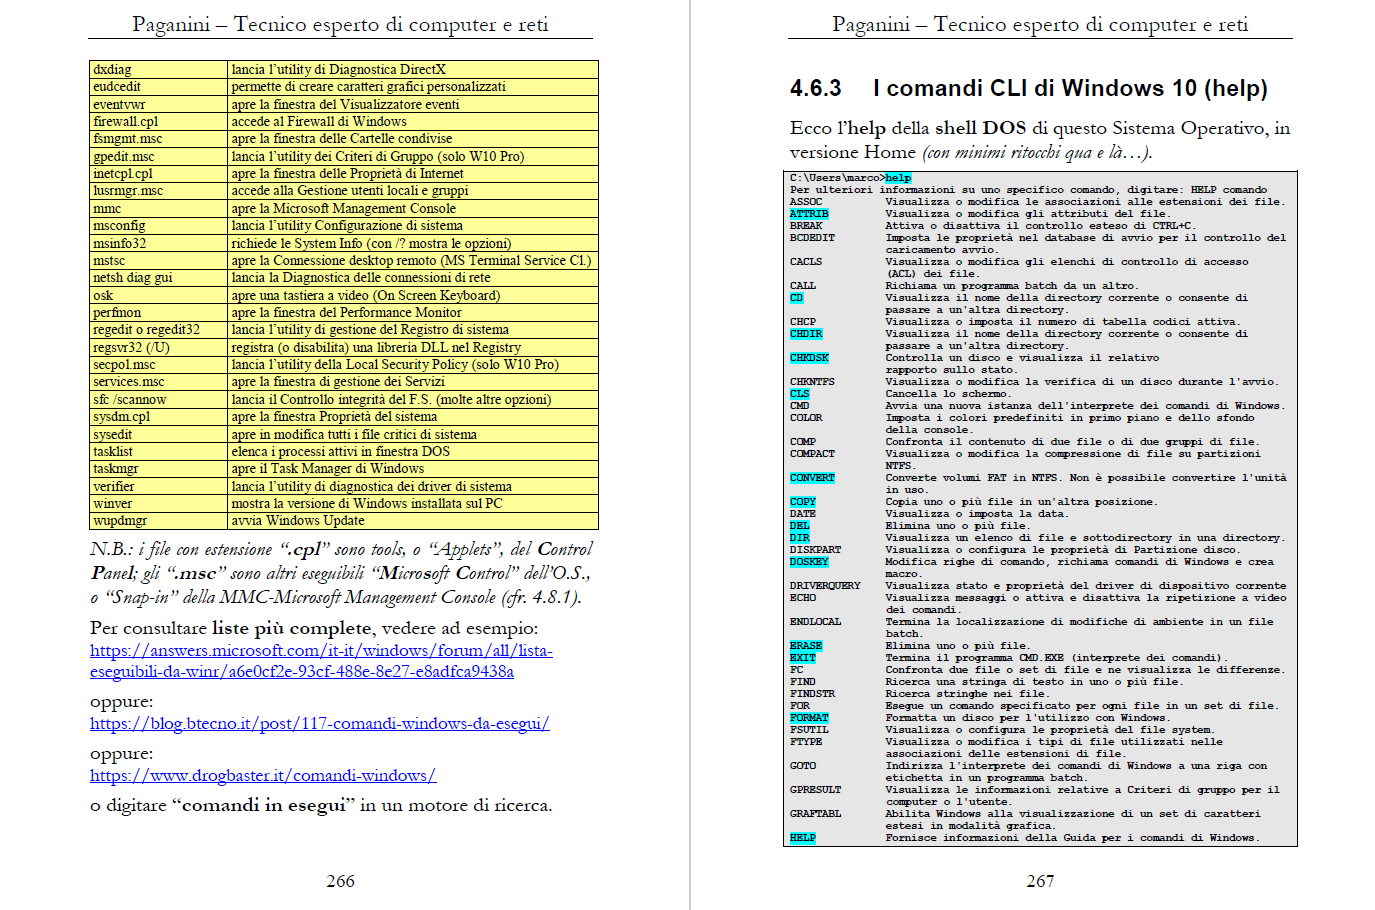Click the 'eudcedit' table cell

point(159,87)
